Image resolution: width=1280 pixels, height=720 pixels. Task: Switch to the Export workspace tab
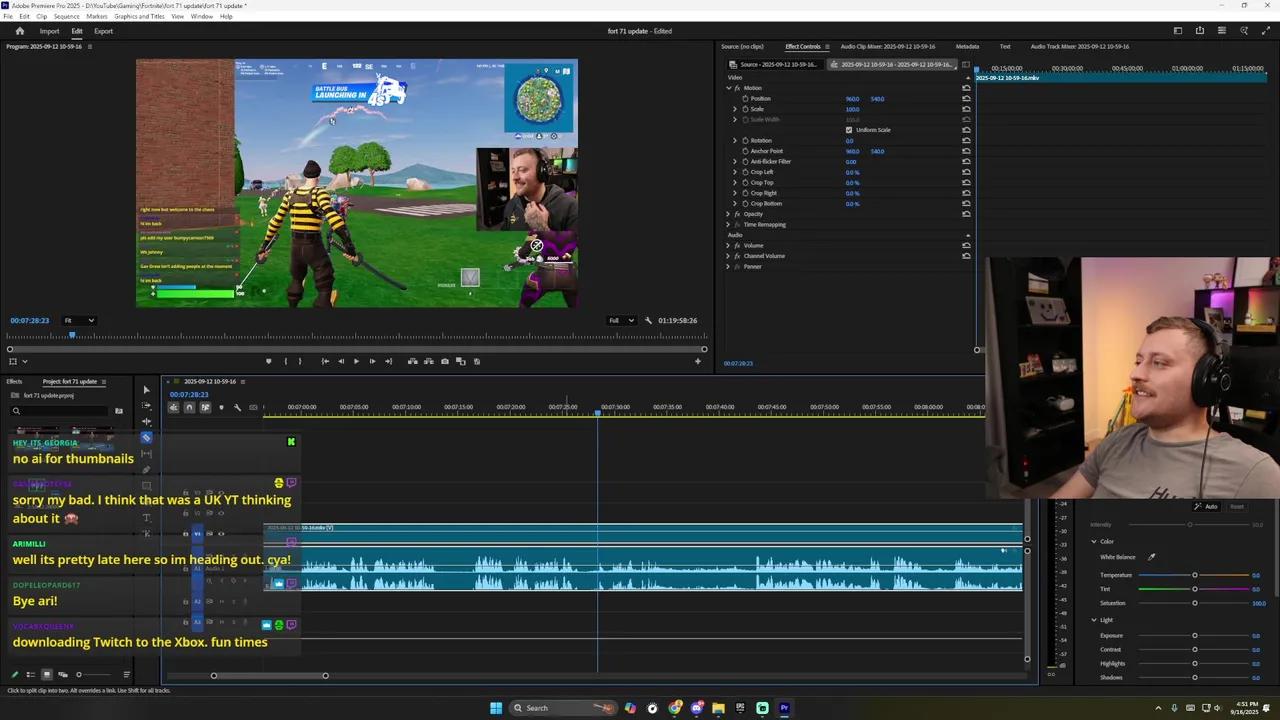(103, 31)
